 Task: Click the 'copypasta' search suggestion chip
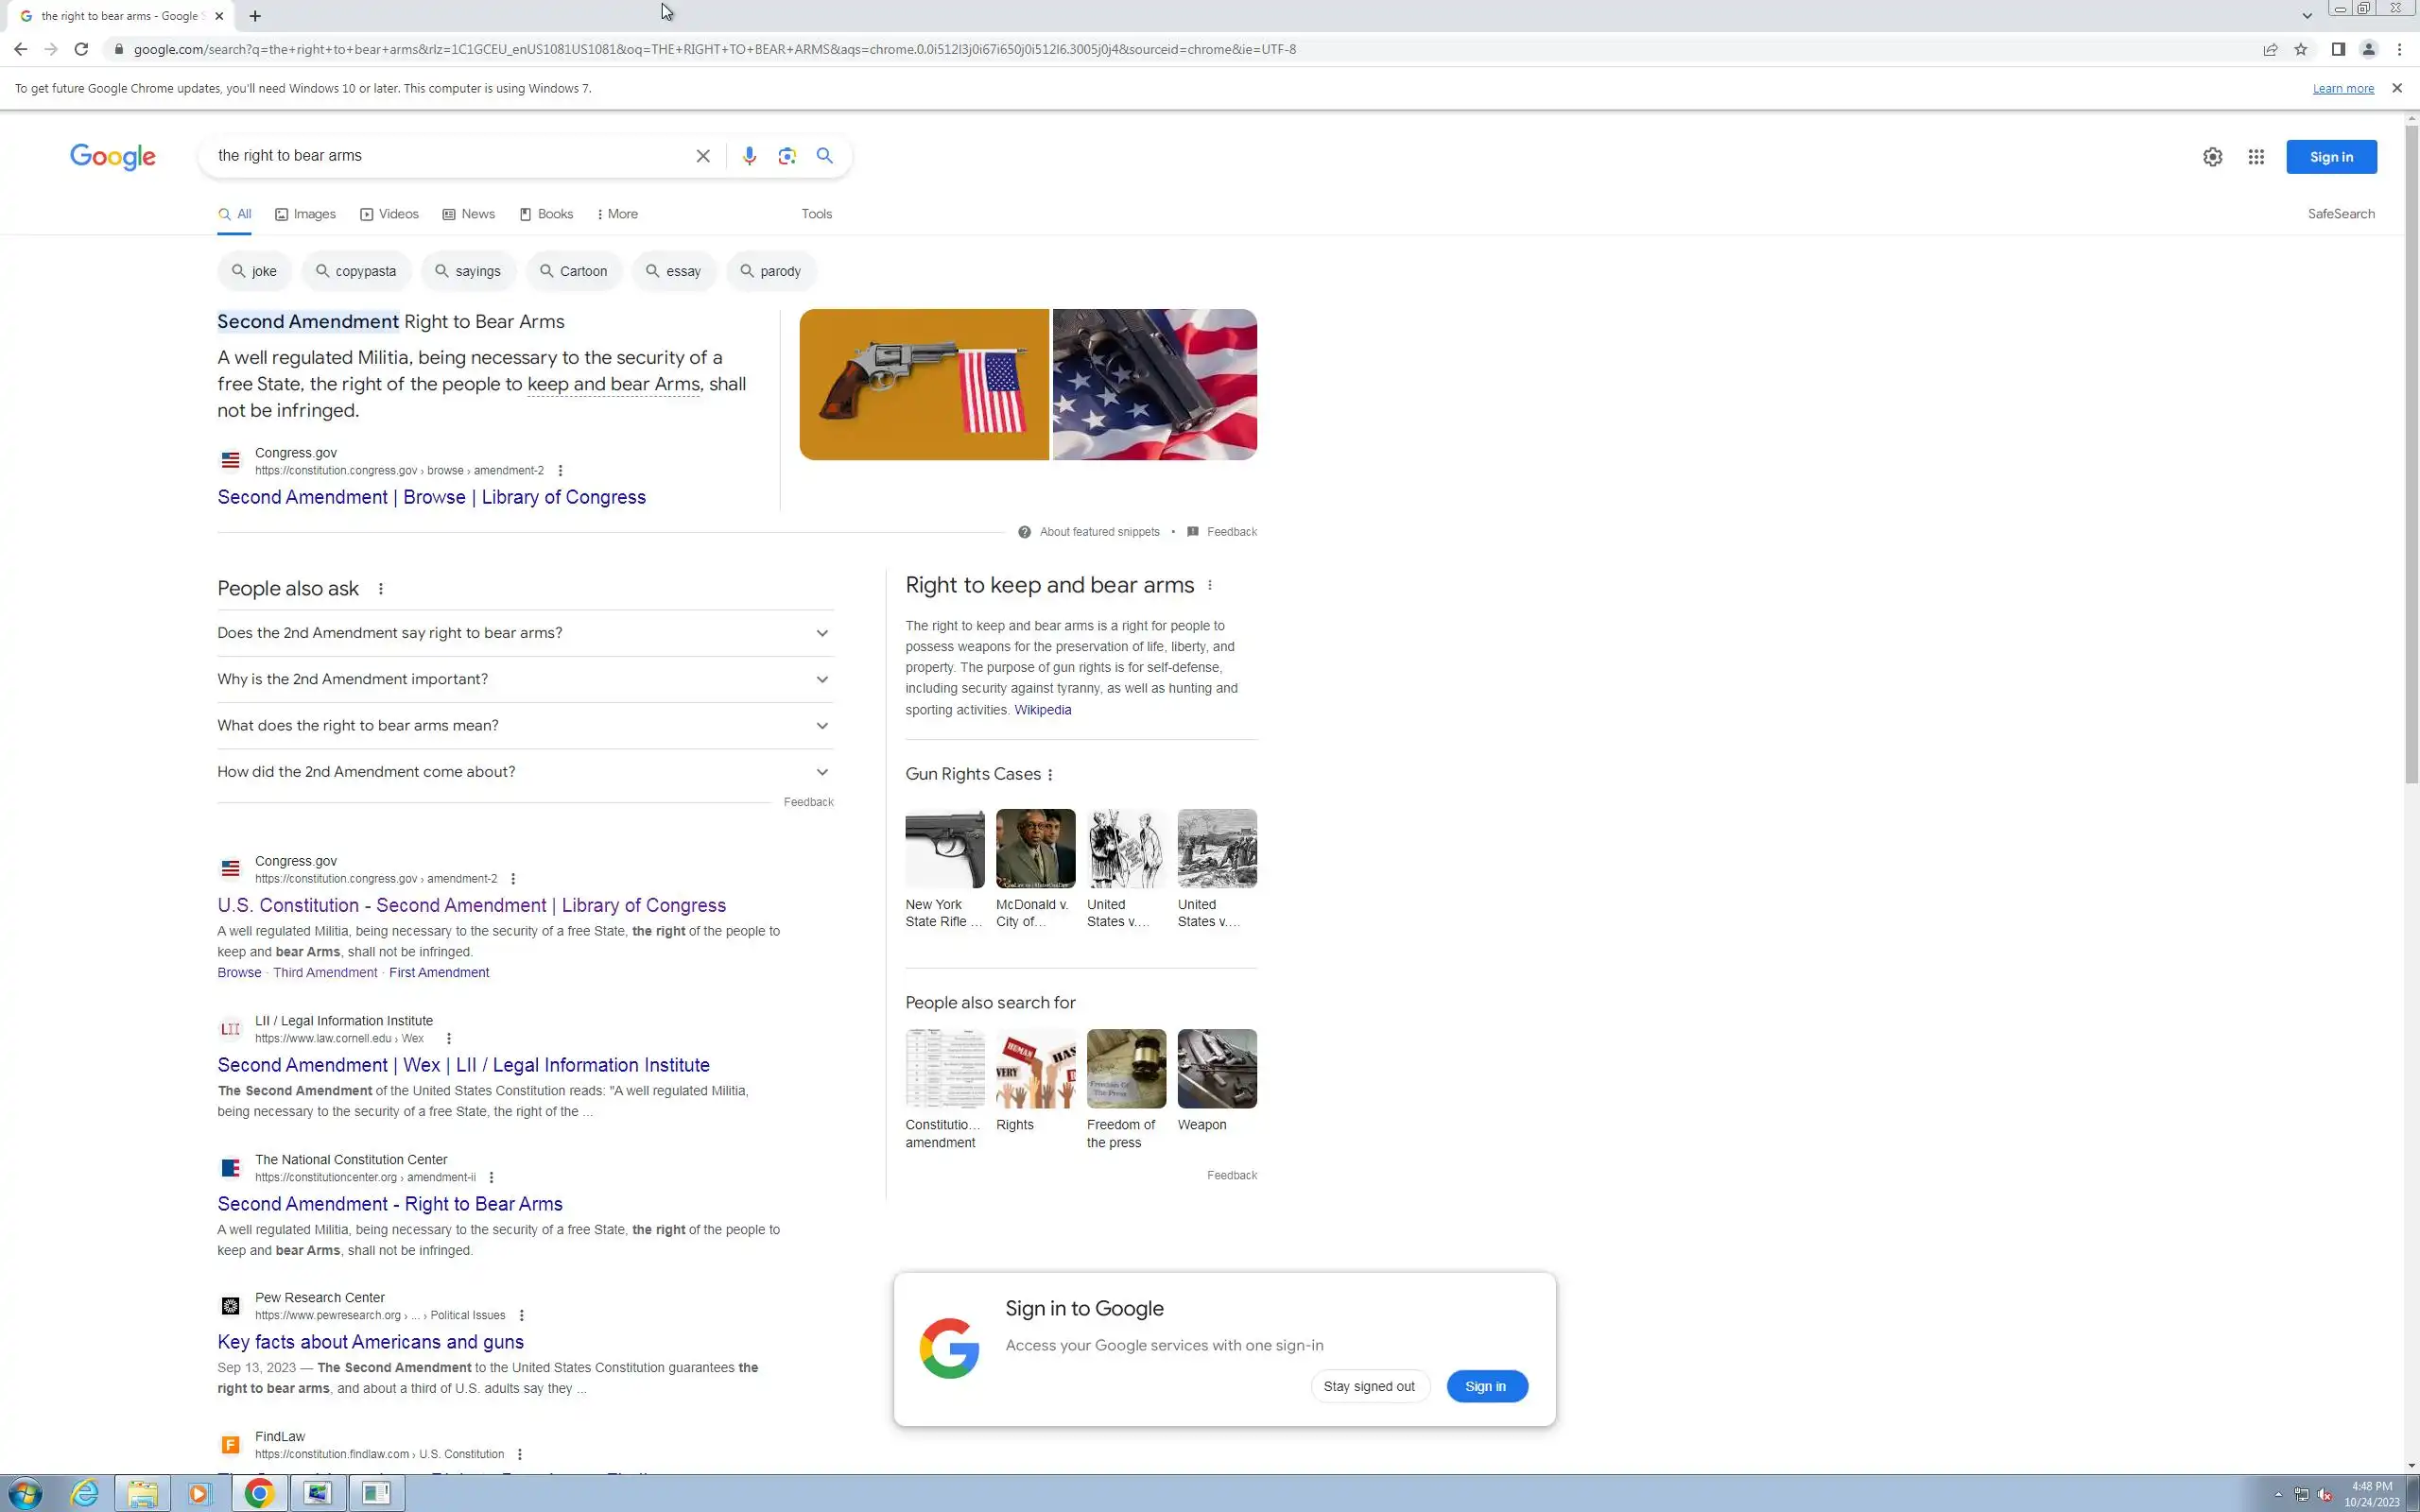coord(355,271)
